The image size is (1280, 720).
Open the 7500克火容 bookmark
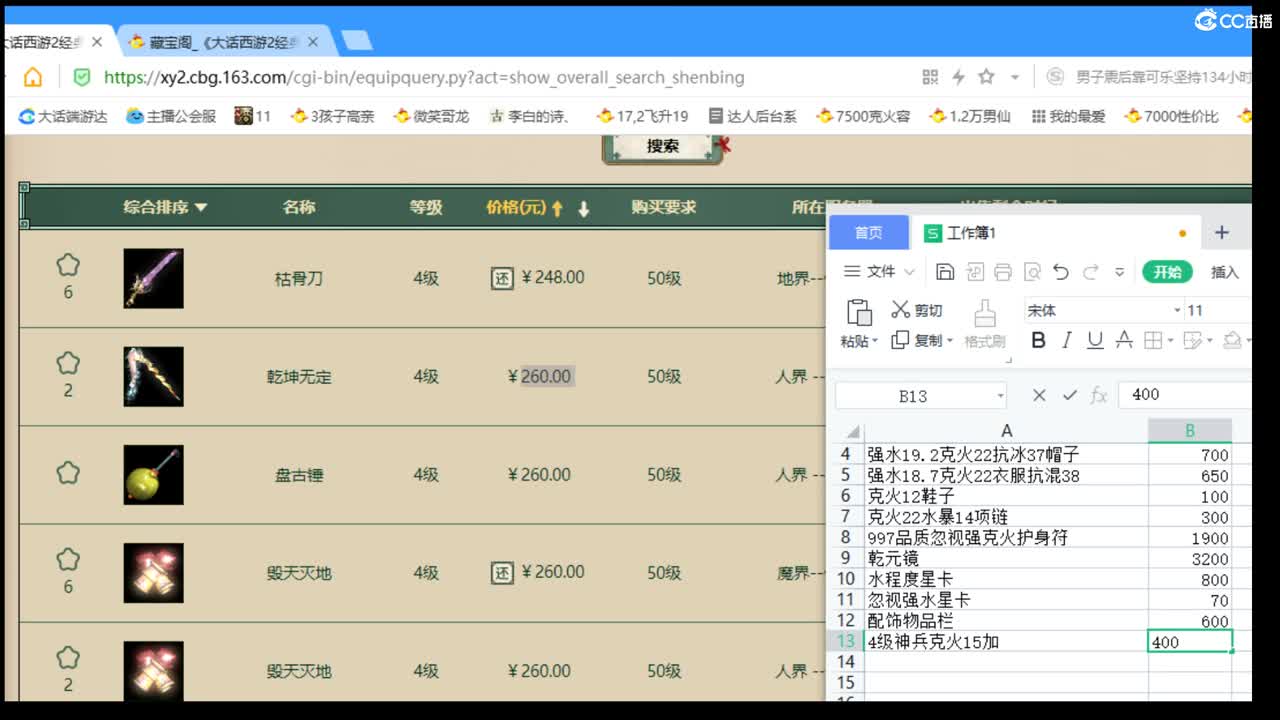[x=863, y=116]
